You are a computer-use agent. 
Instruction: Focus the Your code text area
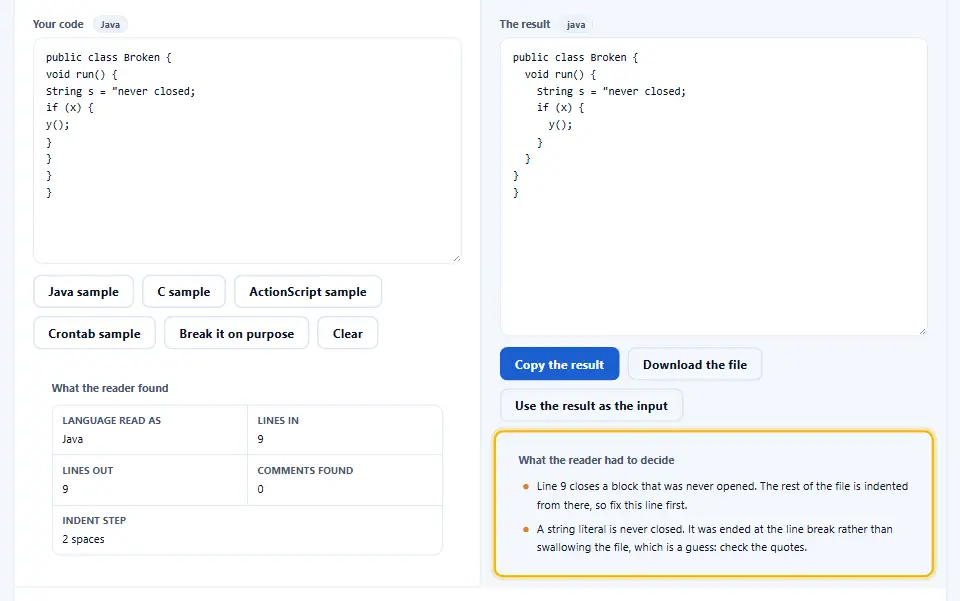(x=247, y=151)
